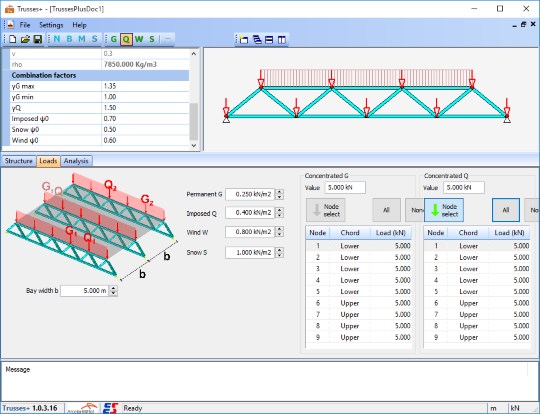This screenshot has width=540, height=414.
Task: Show bending moment M diagram
Action: click(x=82, y=39)
